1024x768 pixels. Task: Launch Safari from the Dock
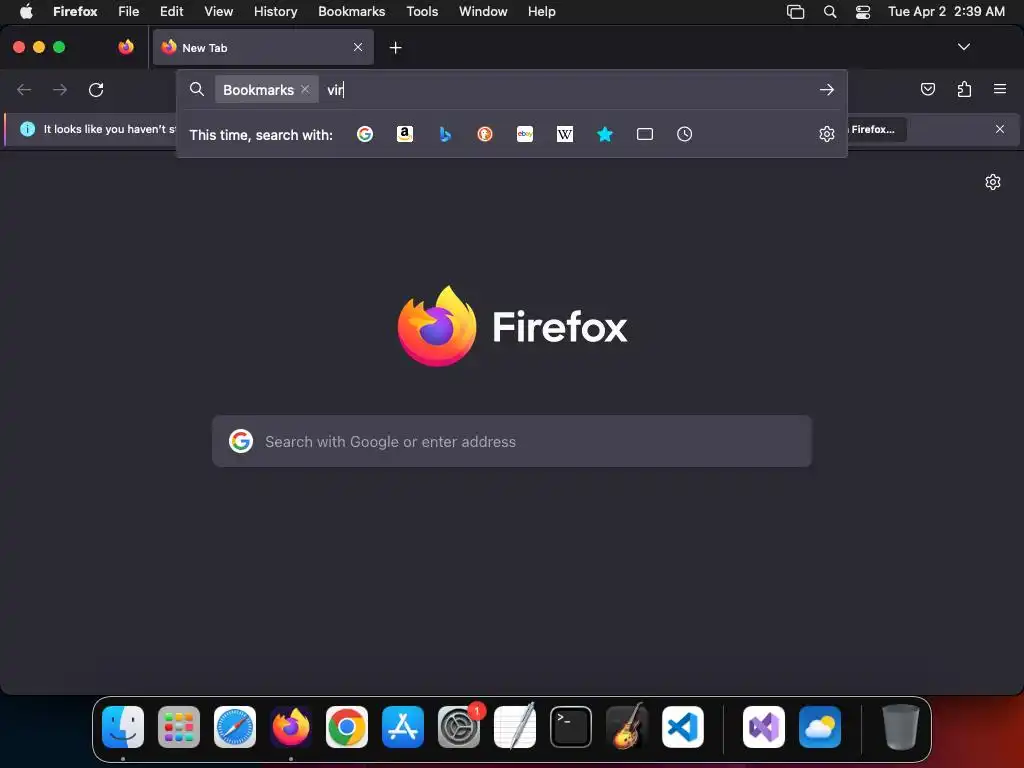tap(235, 727)
